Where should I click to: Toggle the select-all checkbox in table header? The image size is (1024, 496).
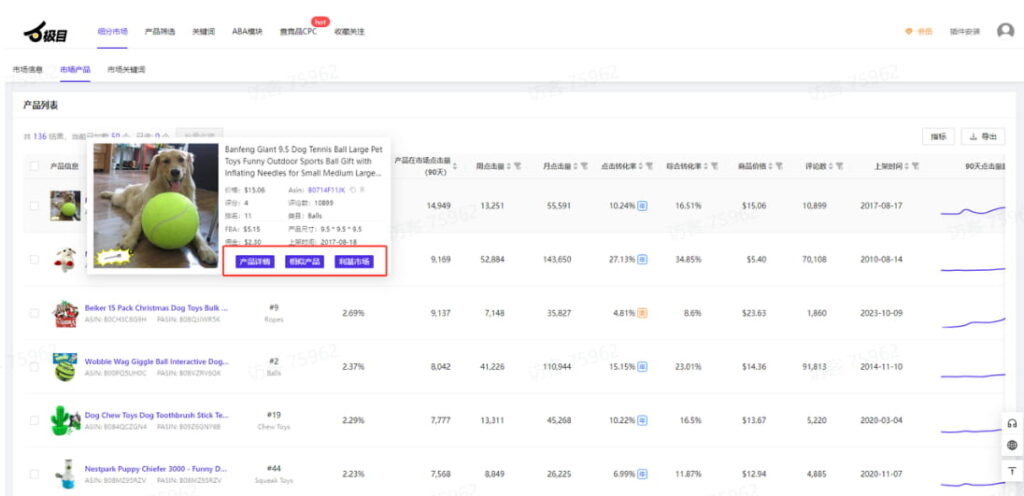click(34, 166)
